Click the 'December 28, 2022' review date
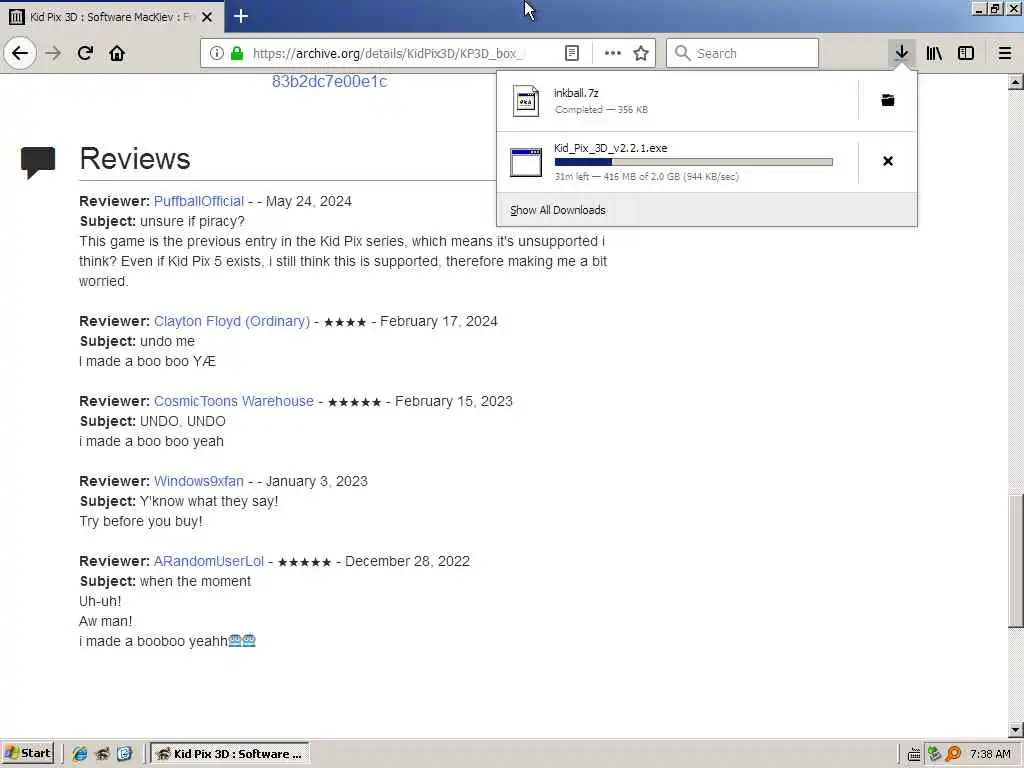 pos(408,561)
